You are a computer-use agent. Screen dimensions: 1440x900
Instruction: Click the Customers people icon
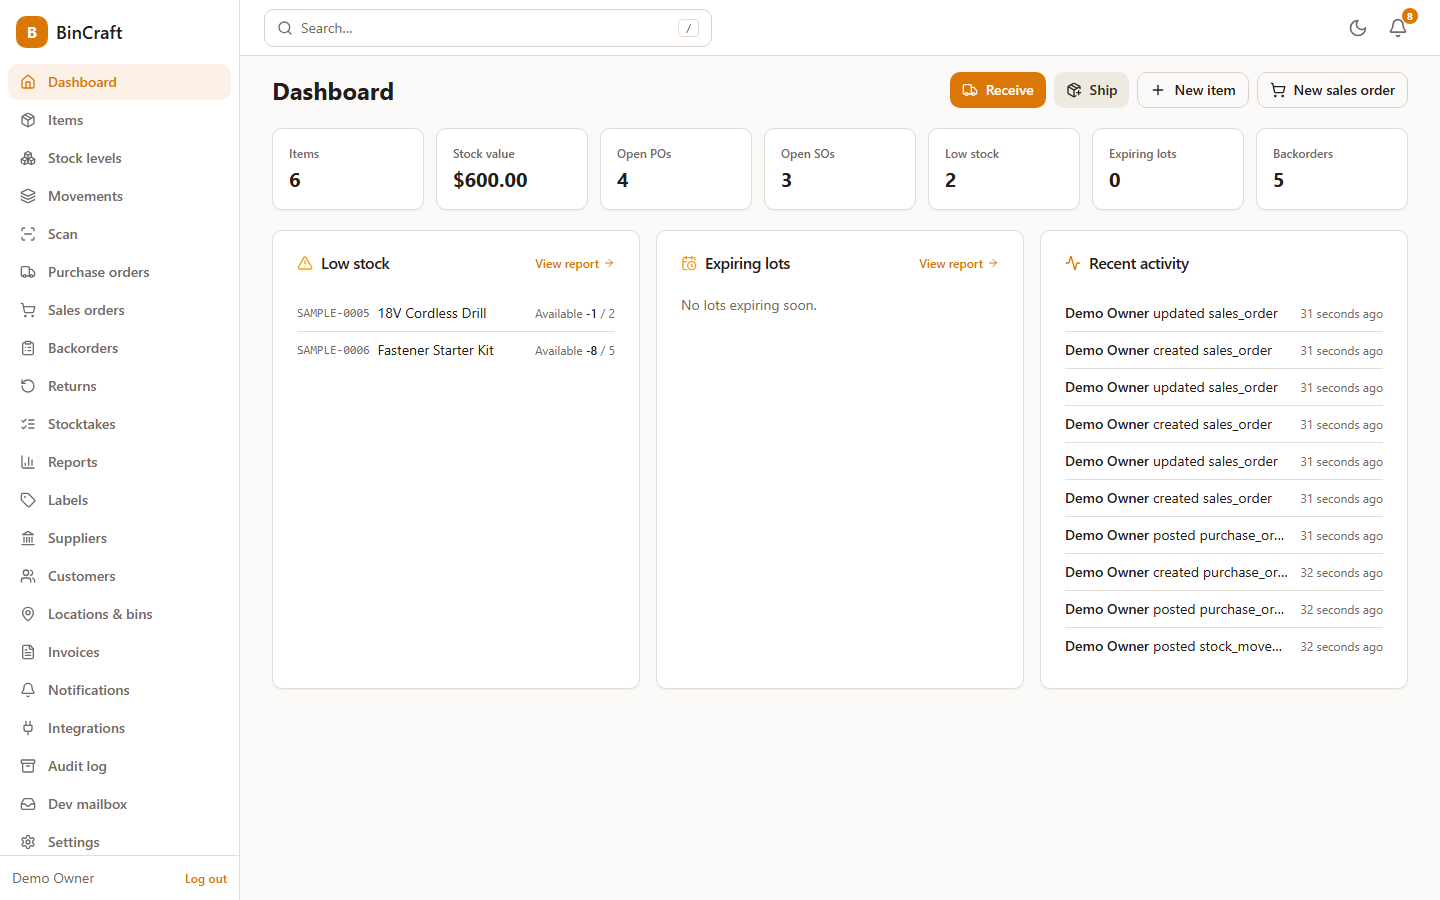click(x=28, y=576)
